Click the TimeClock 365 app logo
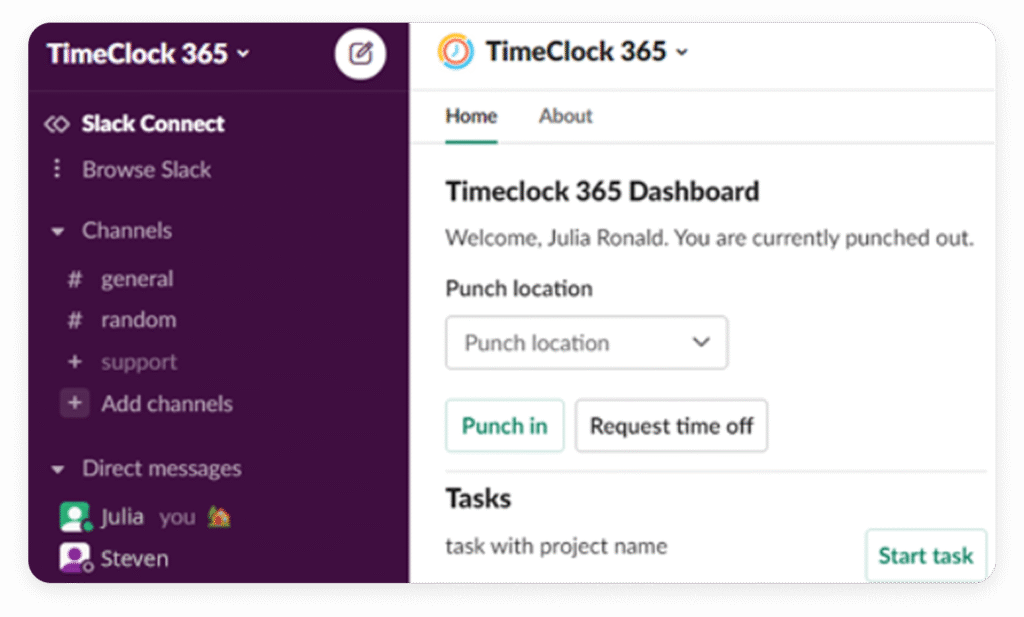1024x617 pixels. 456,52
